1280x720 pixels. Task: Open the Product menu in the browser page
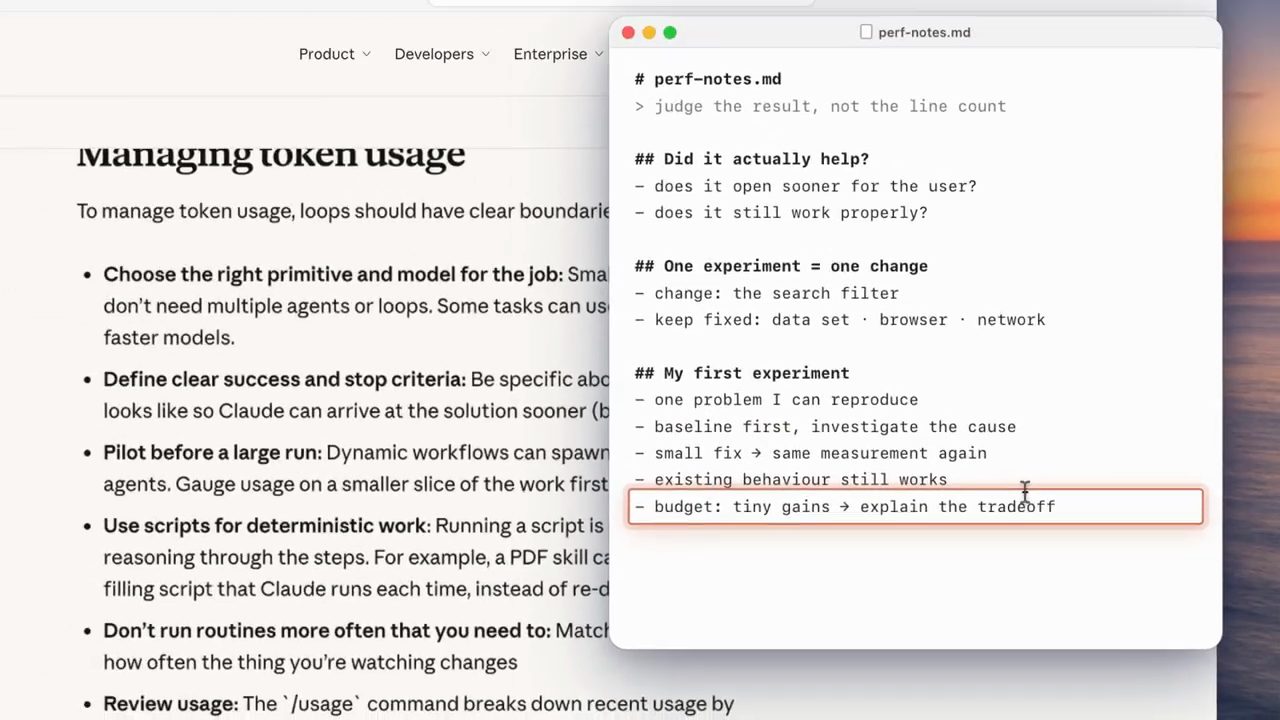tap(334, 54)
